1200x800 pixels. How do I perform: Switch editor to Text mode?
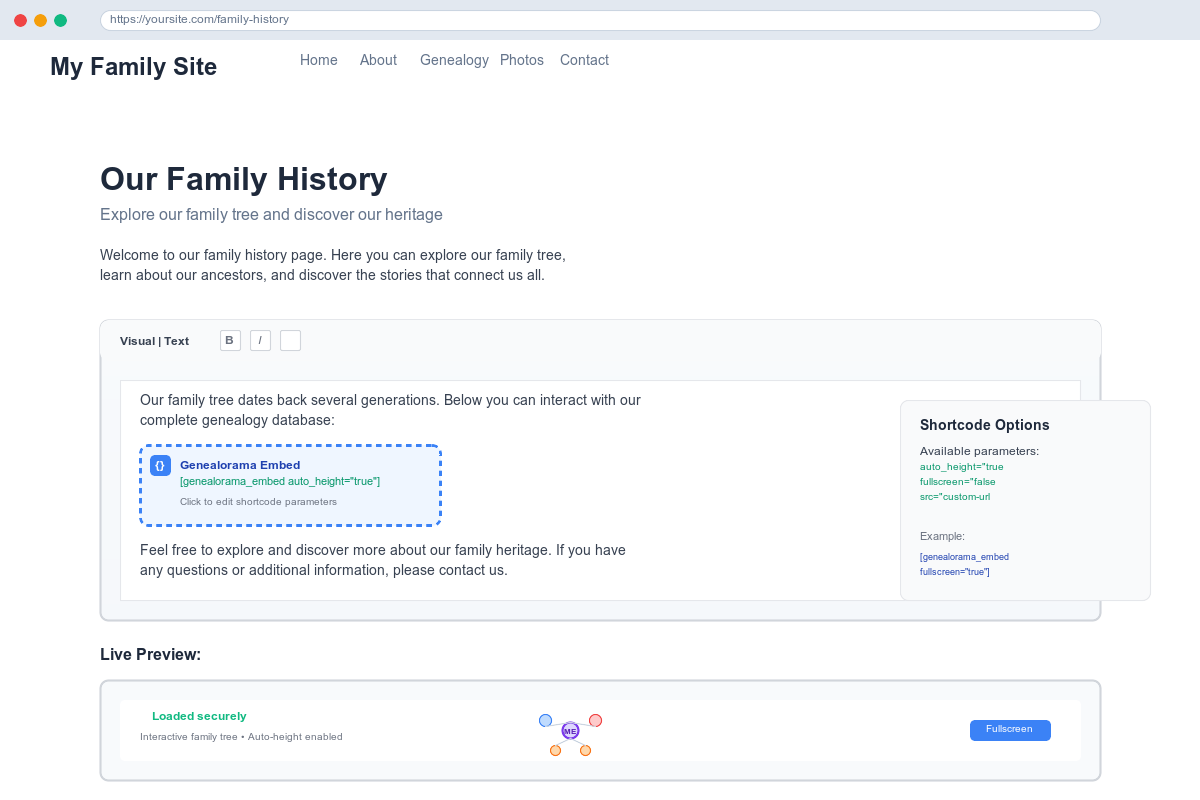pyautogui.click(x=177, y=341)
